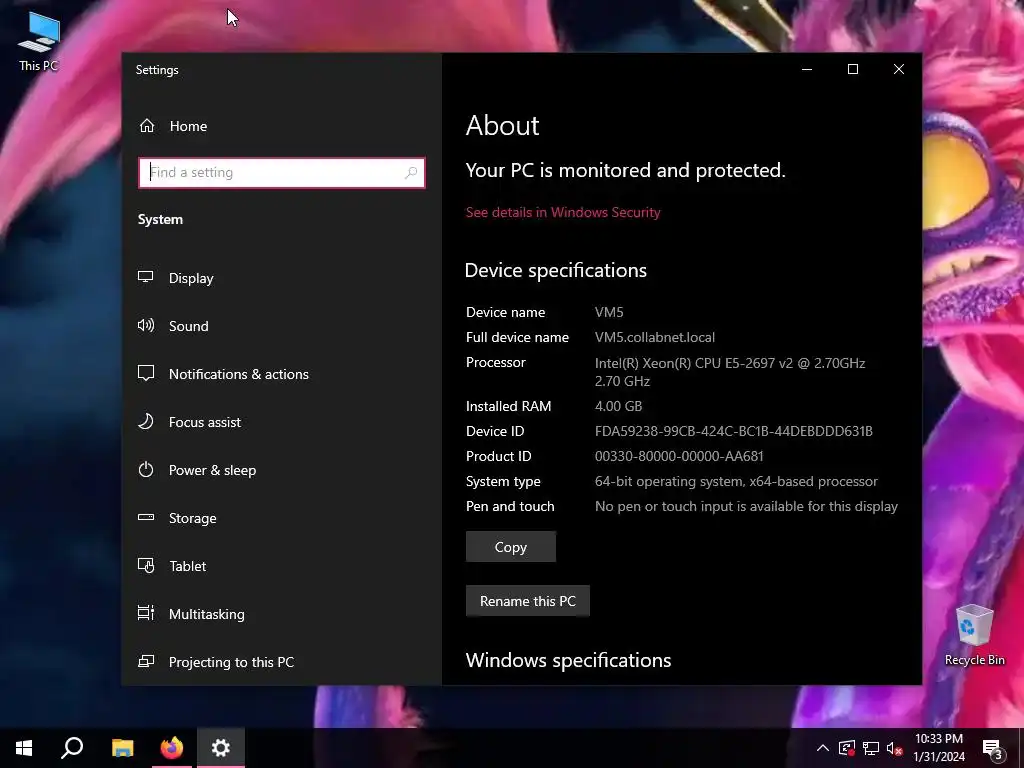The width and height of the screenshot is (1024, 768).
Task: Click the Focus assist moon icon
Action: (146, 421)
